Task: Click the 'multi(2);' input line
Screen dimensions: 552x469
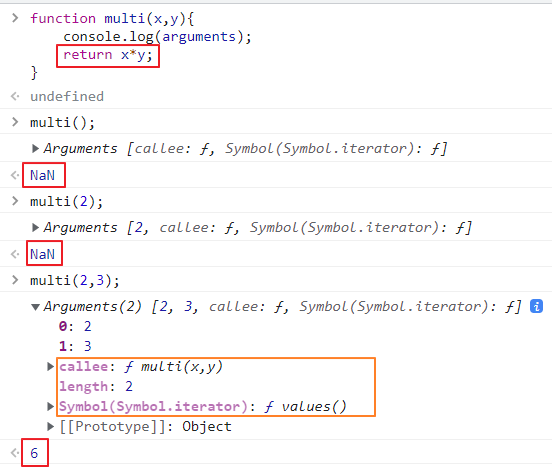Action: click(67, 201)
